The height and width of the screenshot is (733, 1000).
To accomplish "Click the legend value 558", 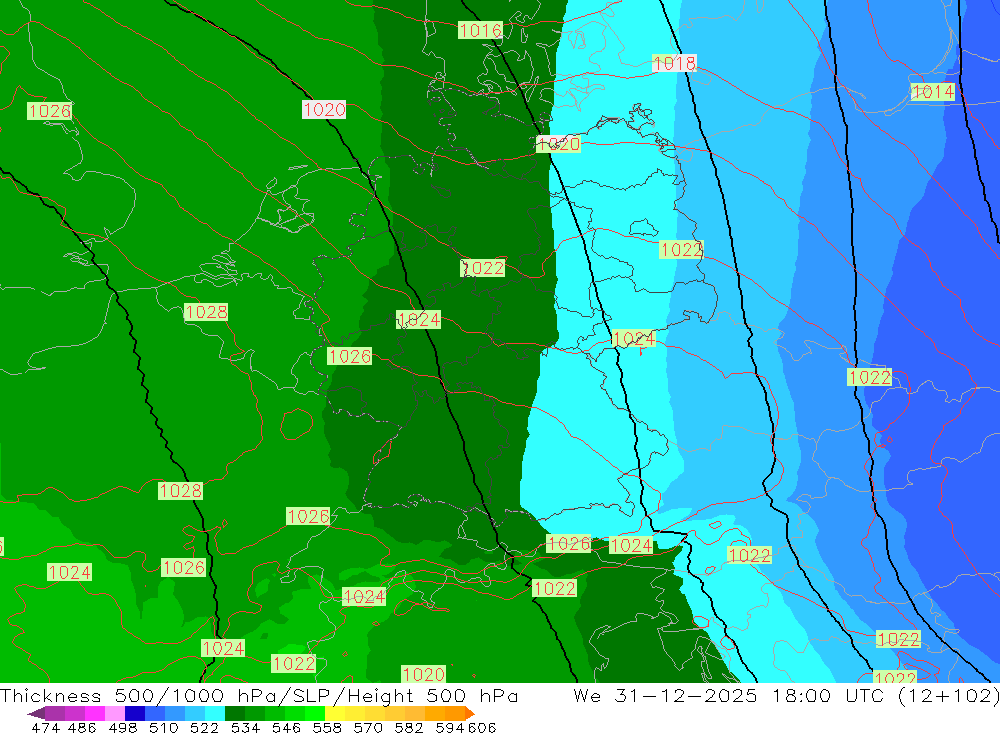I will click(x=327, y=727).
